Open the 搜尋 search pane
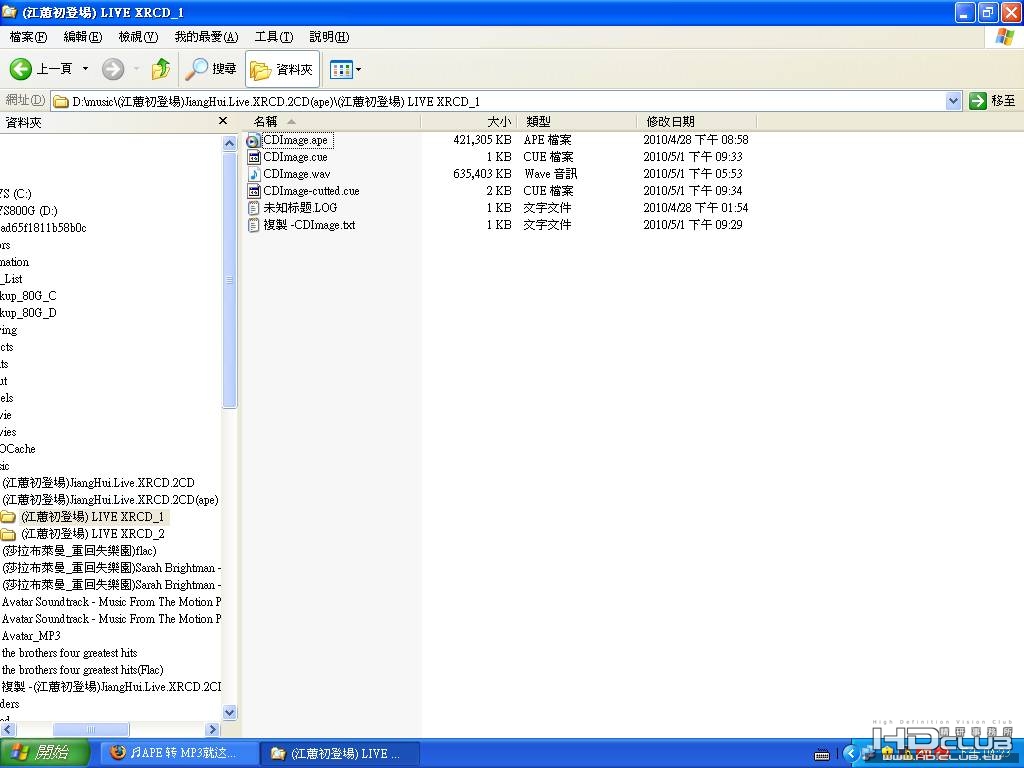Viewport: 1024px width, 768px height. point(210,69)
